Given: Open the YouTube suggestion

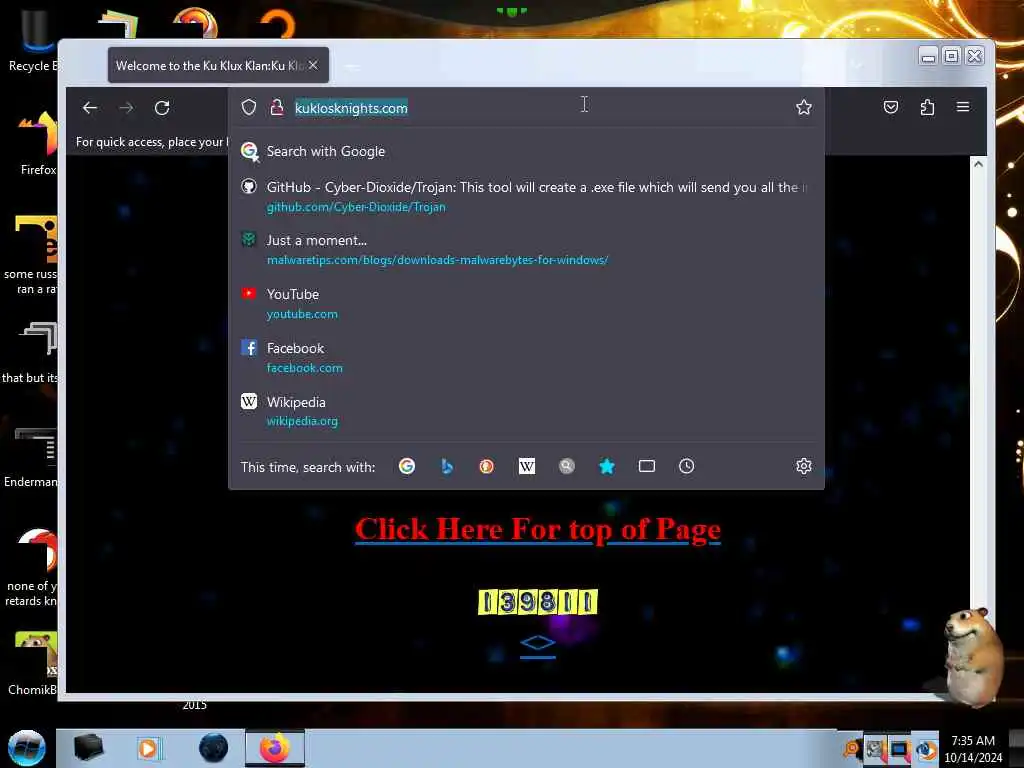Looking at the screenshot, I should 526,304.
